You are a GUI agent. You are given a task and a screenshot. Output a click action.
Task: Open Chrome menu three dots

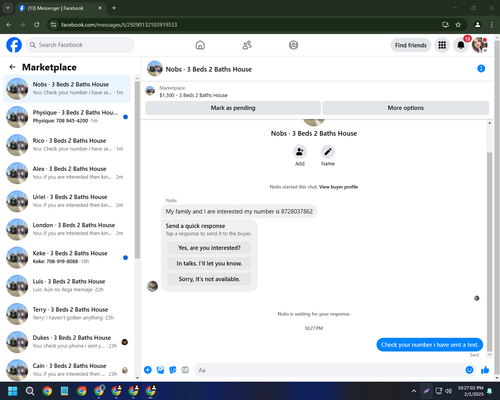(492, 25)
